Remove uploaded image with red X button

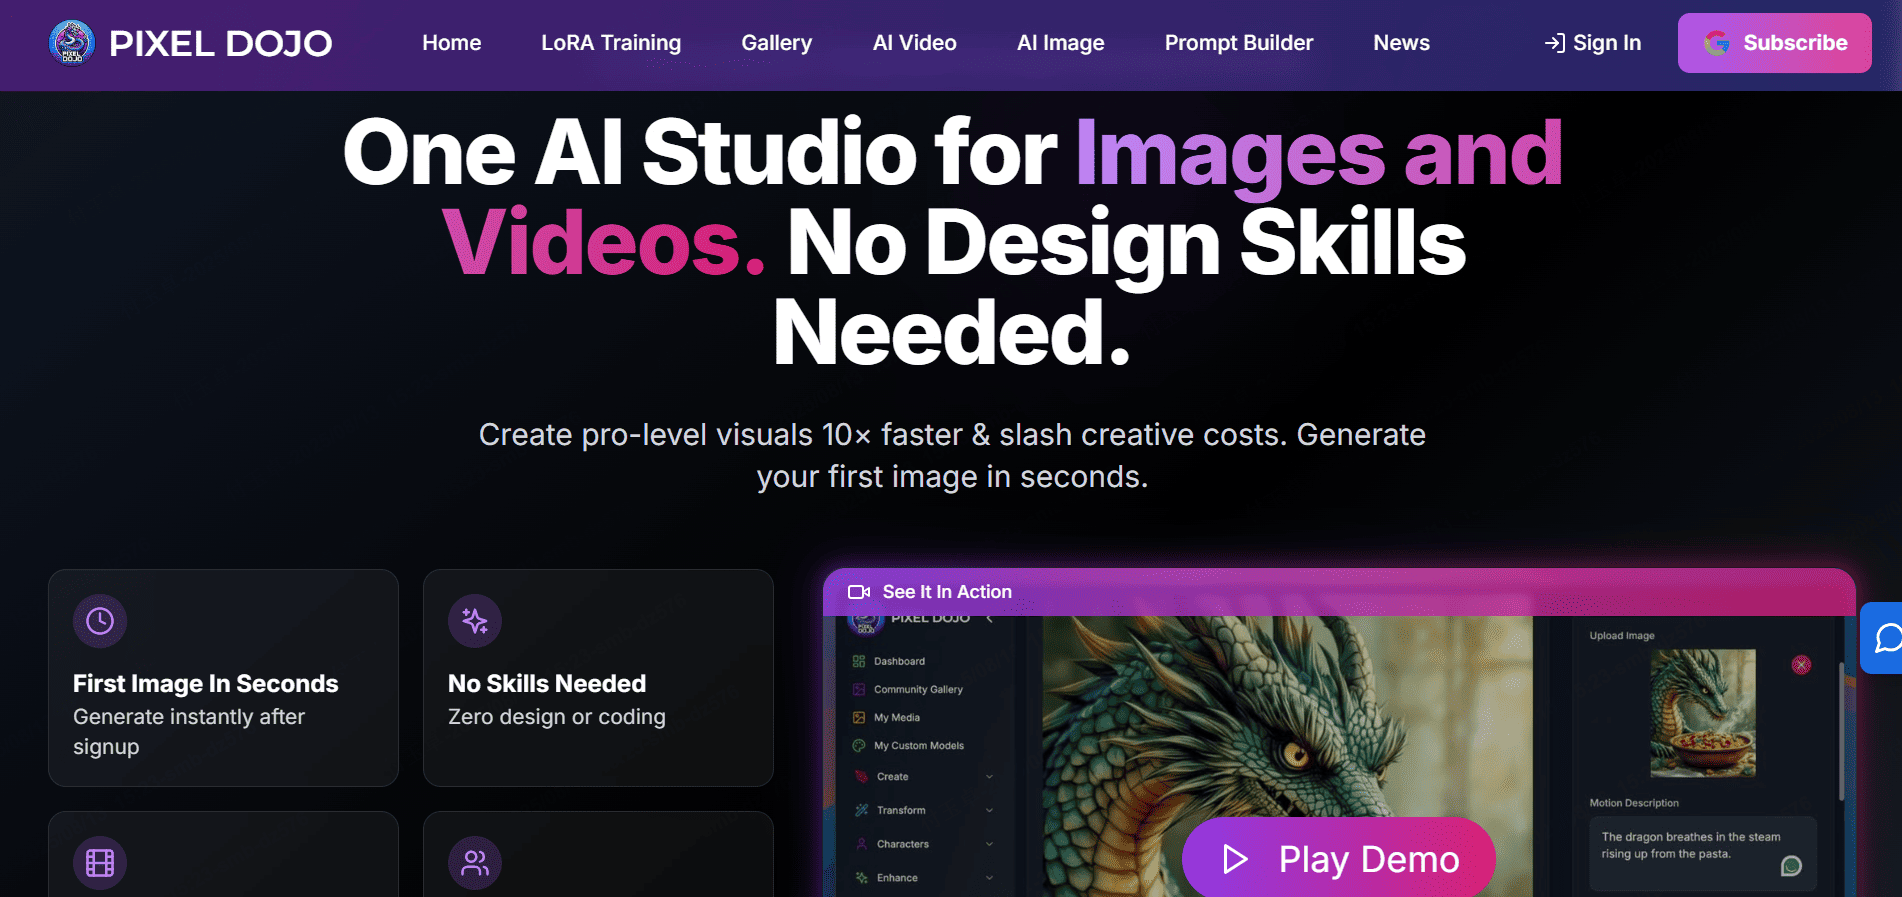1801,665
